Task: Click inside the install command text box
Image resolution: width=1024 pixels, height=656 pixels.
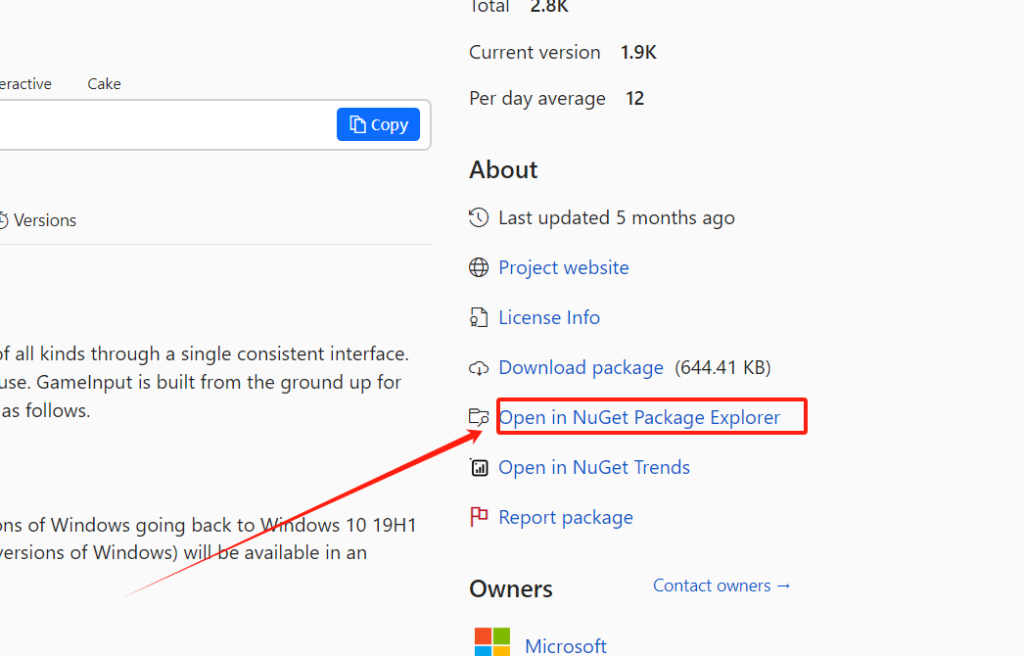Action: [167, 125]
